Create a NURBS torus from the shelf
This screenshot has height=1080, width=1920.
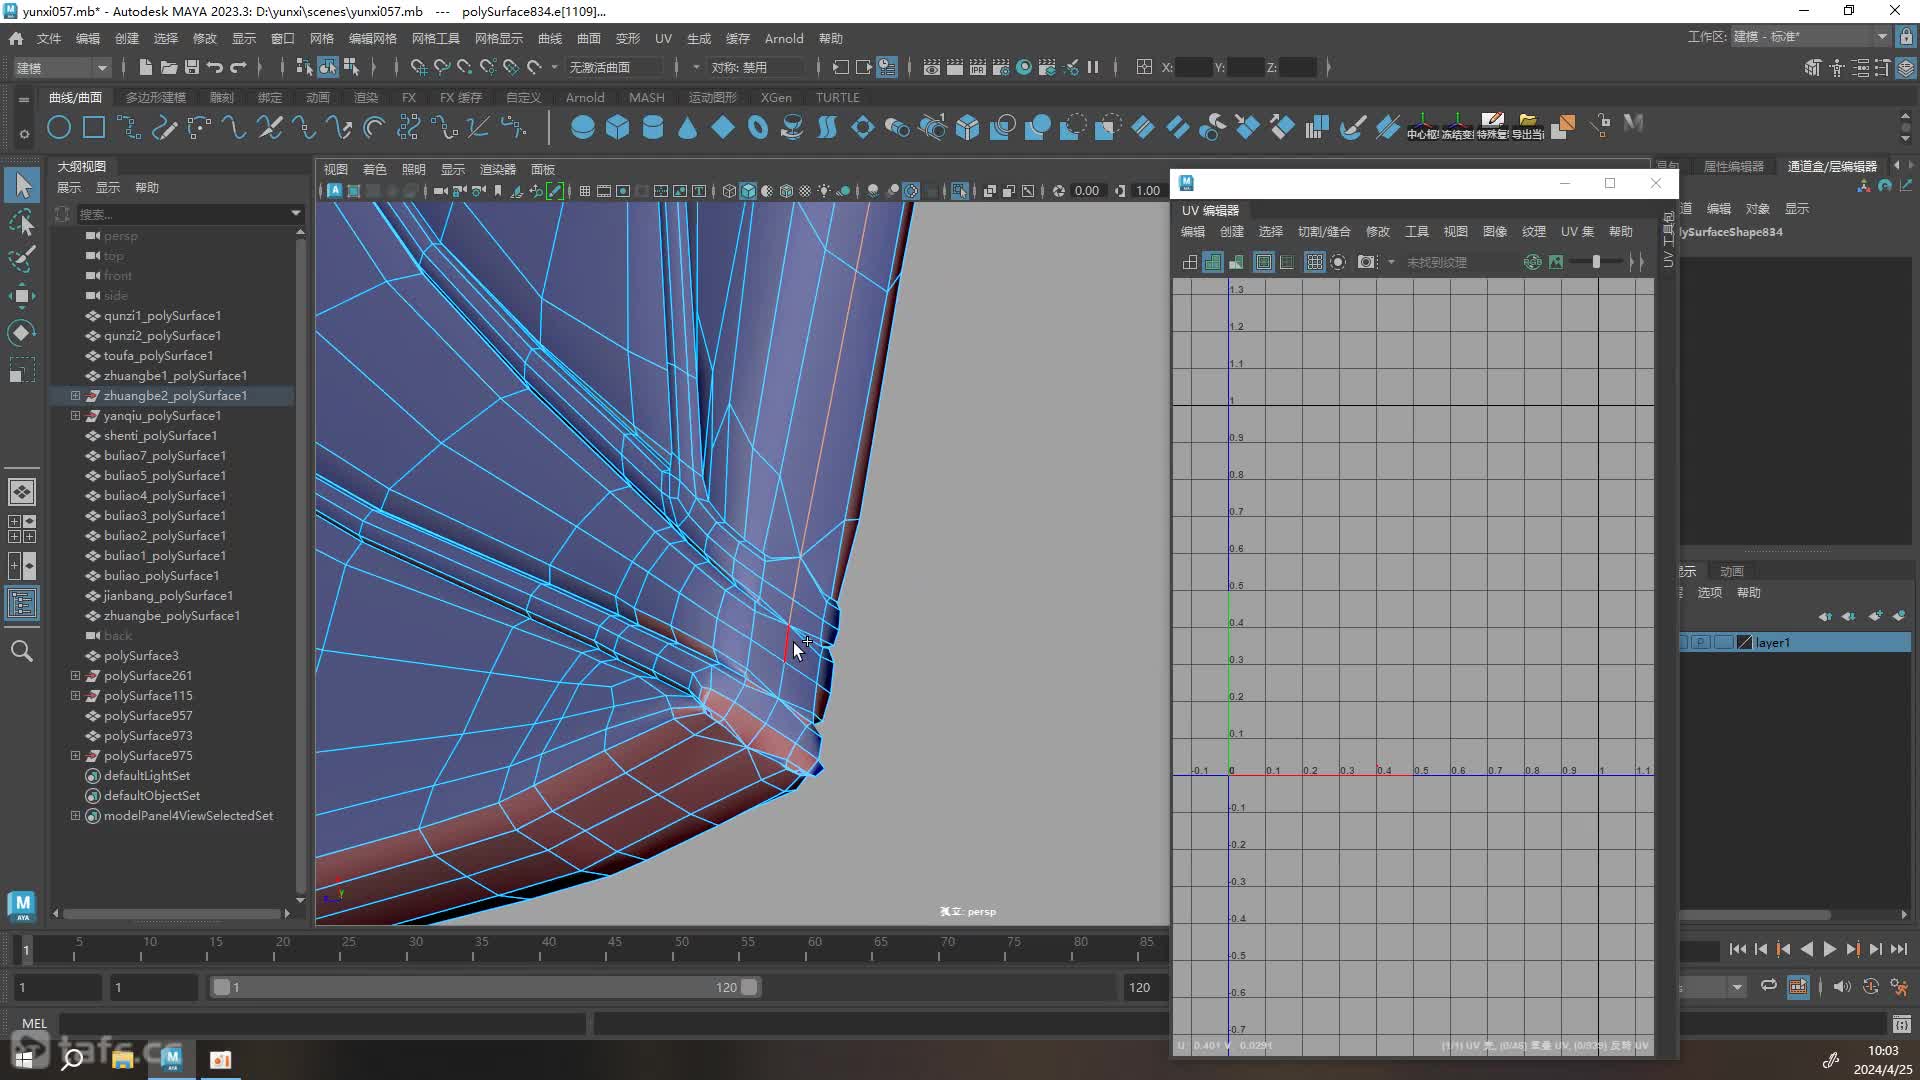[x=757, y=127]
